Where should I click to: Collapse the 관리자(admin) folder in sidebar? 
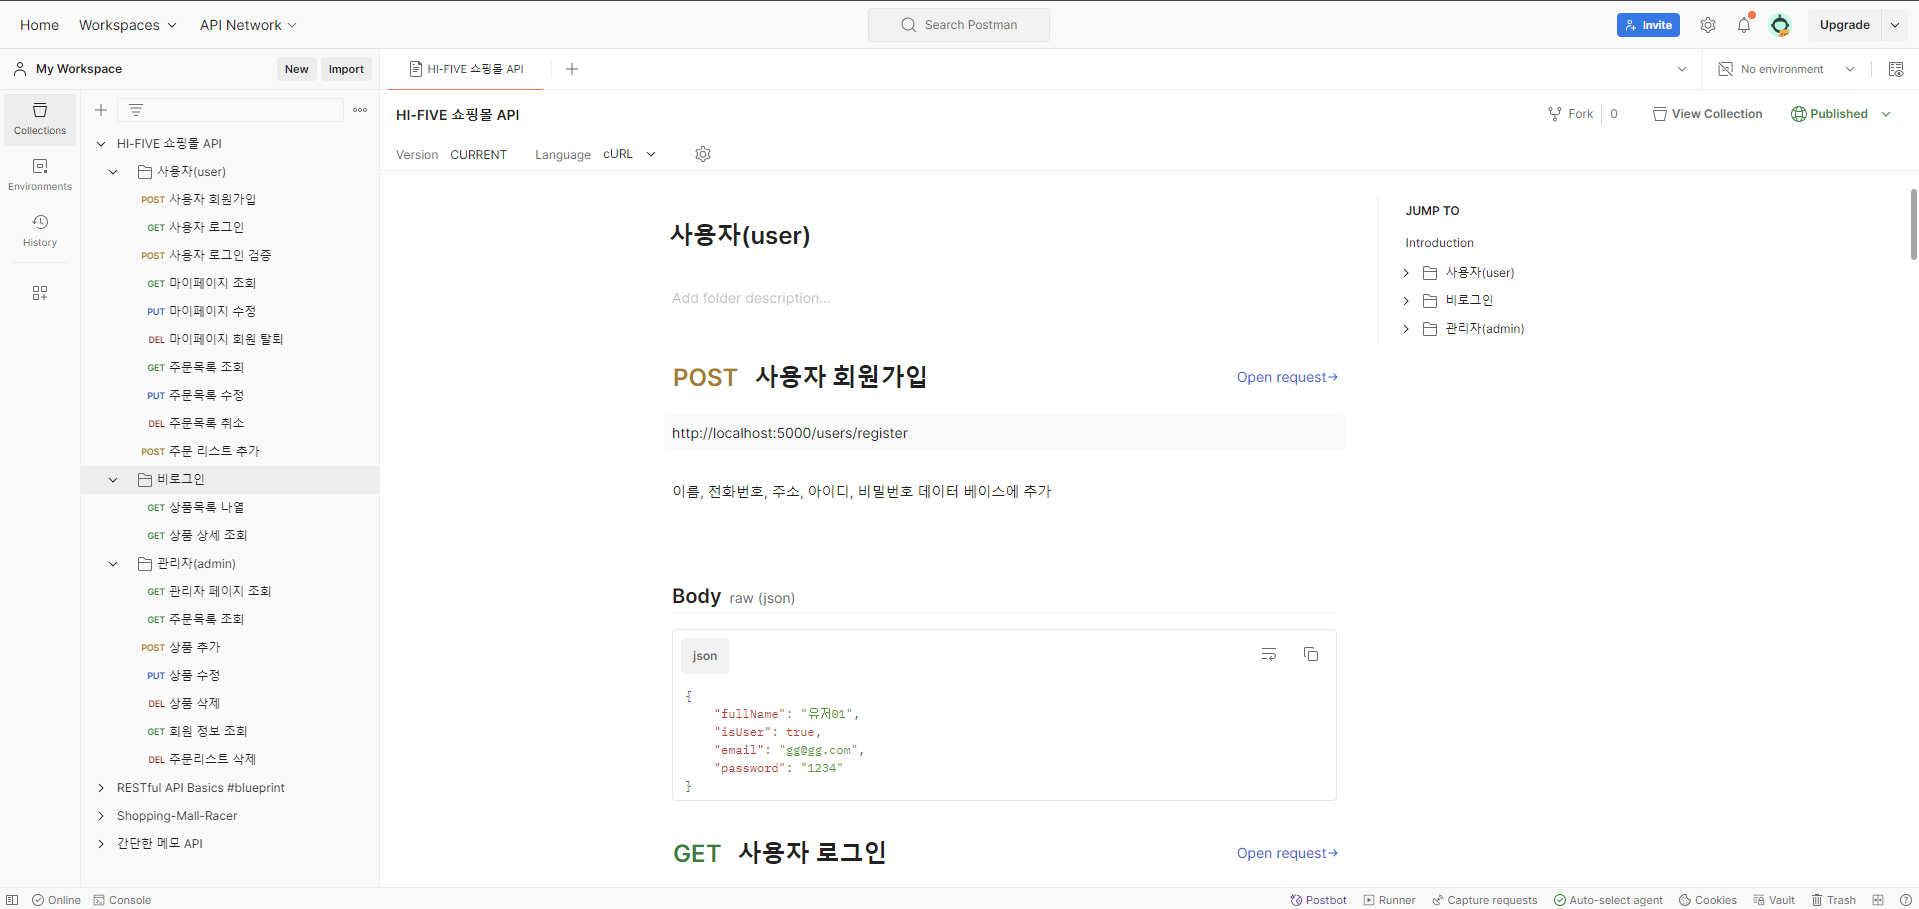(x=113, y=564)
